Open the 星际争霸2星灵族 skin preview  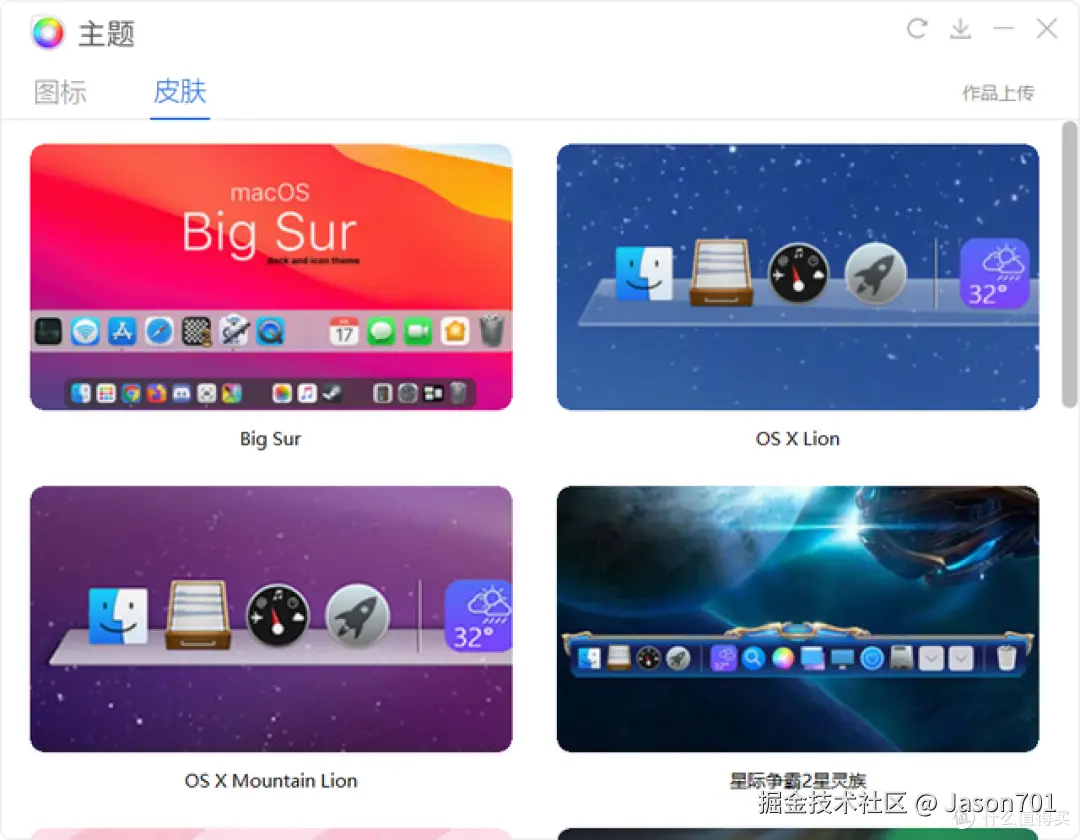point(797,619)
